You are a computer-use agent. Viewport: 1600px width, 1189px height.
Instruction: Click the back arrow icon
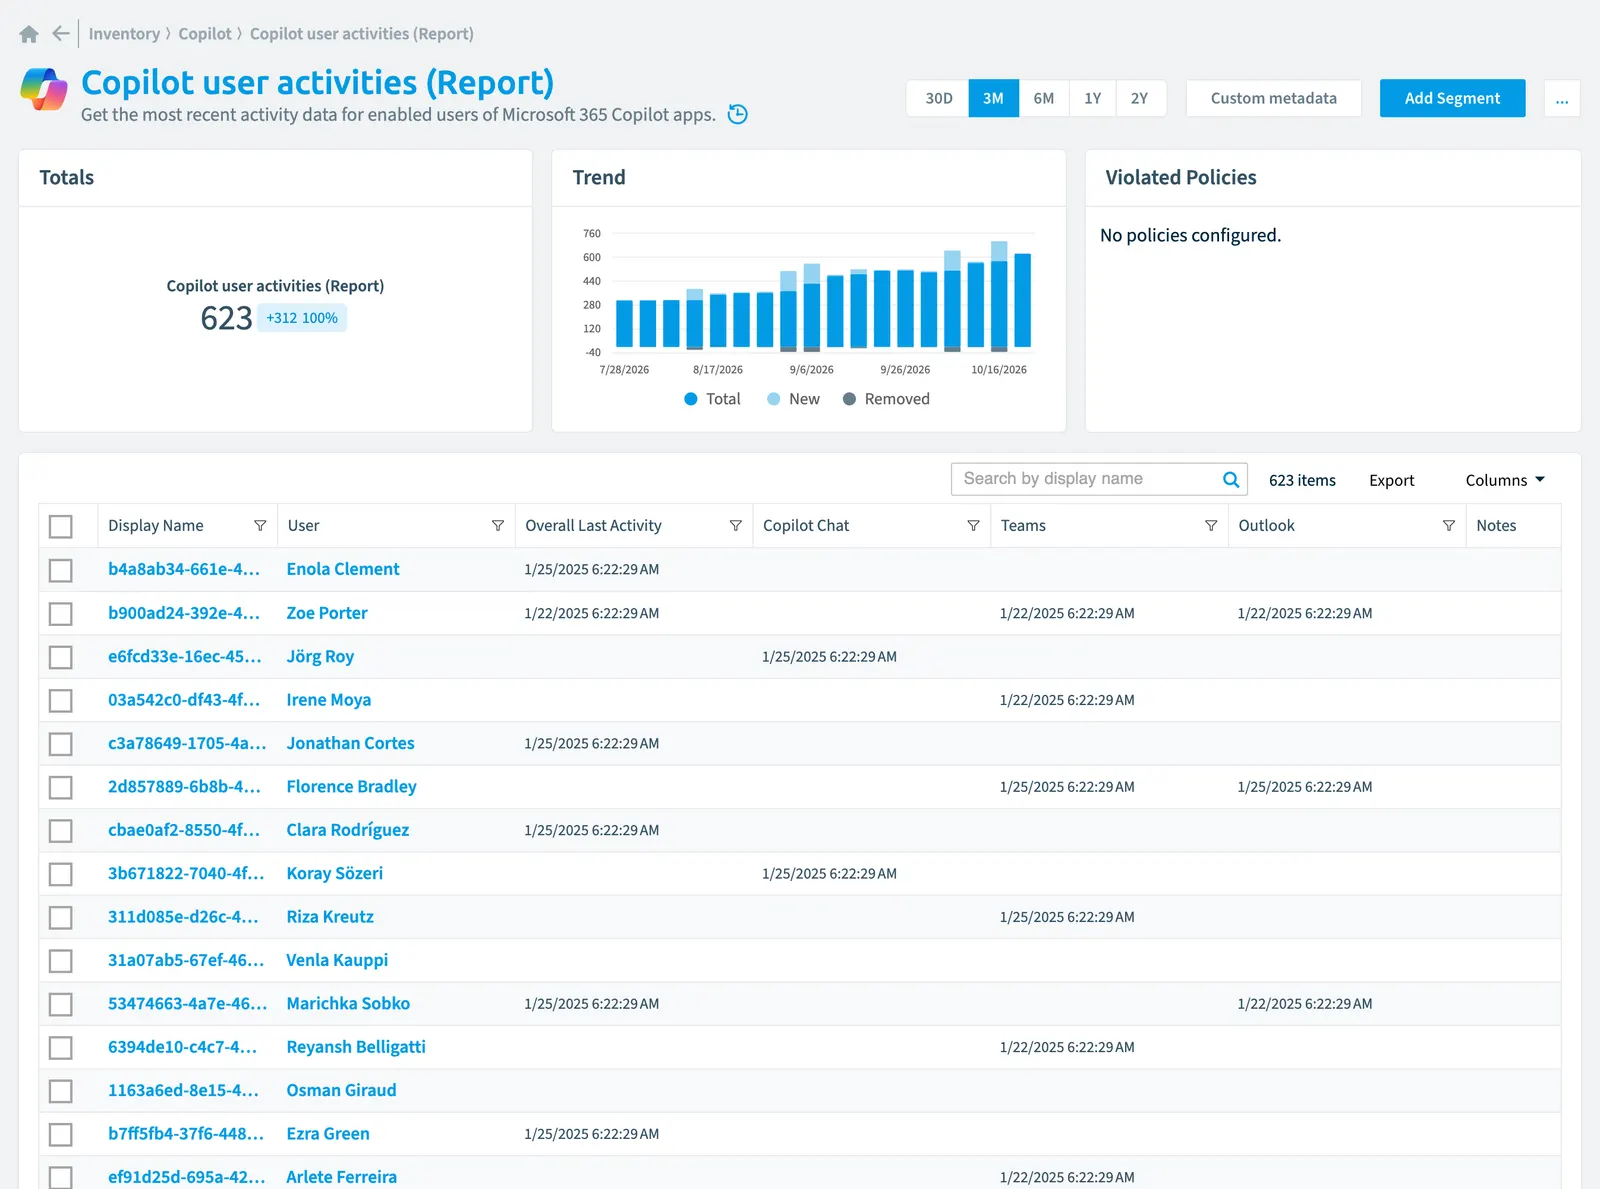tap(61, 33)
